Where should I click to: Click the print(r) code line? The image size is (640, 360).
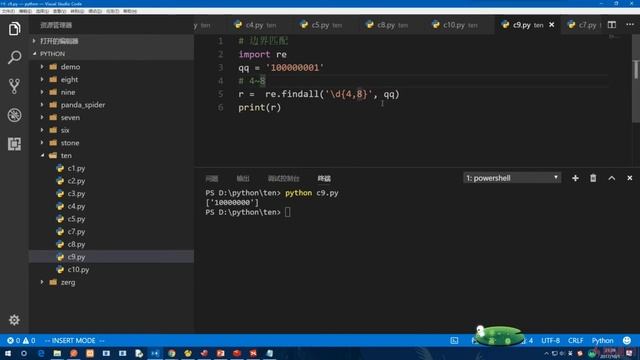[x=260, y=107]
